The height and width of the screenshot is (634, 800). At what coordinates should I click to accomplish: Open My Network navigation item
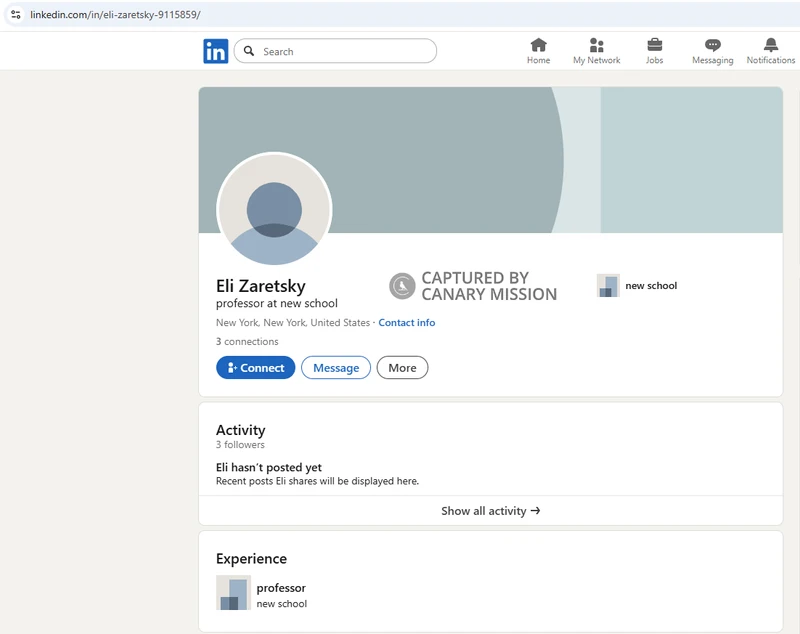pos(596,51)
